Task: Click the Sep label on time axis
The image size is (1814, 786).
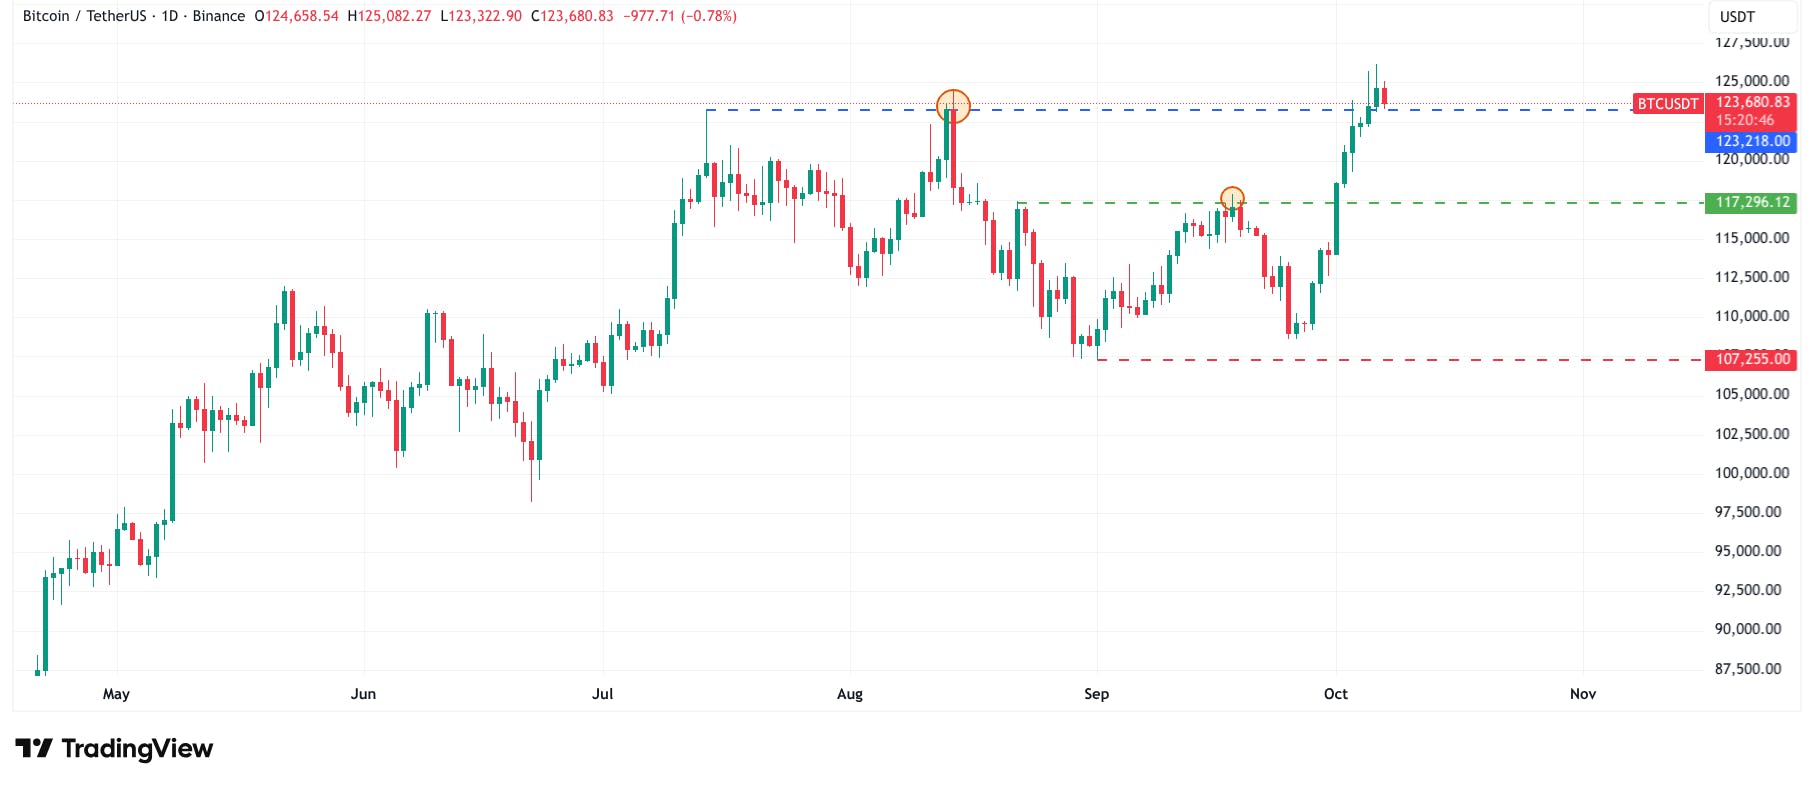Action: (x=1096, y=694)
